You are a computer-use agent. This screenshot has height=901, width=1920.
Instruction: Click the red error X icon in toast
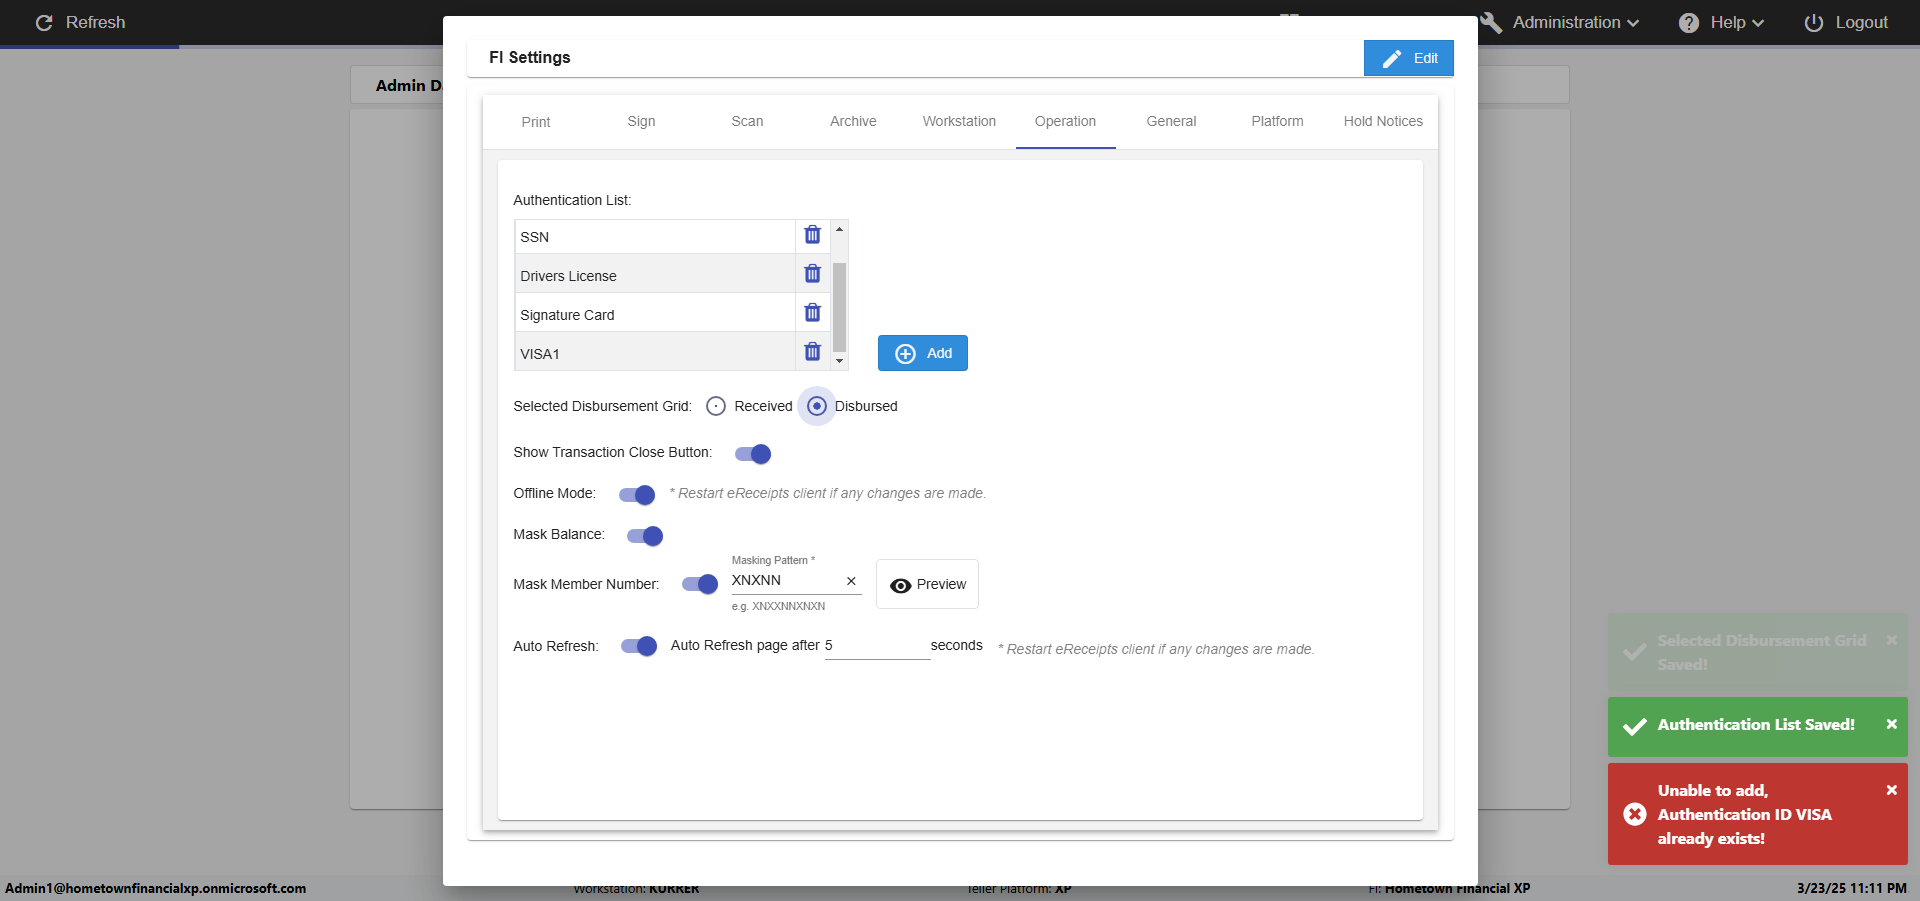coord(1635,814)
